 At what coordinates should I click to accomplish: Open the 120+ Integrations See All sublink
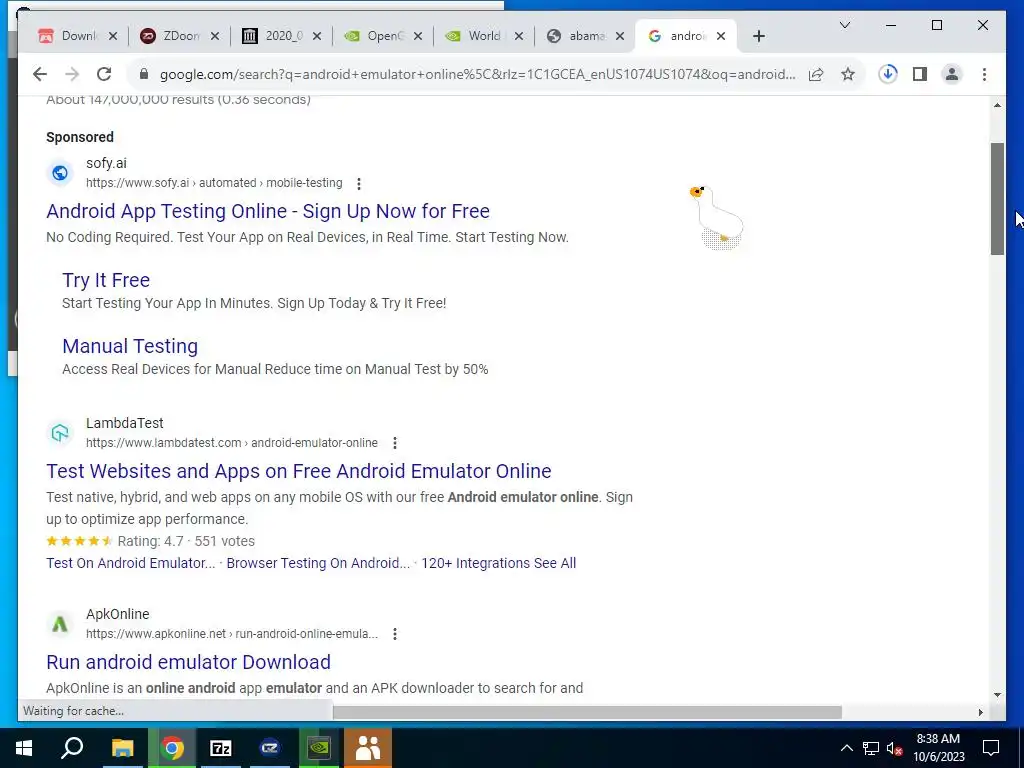click(498, 563)
